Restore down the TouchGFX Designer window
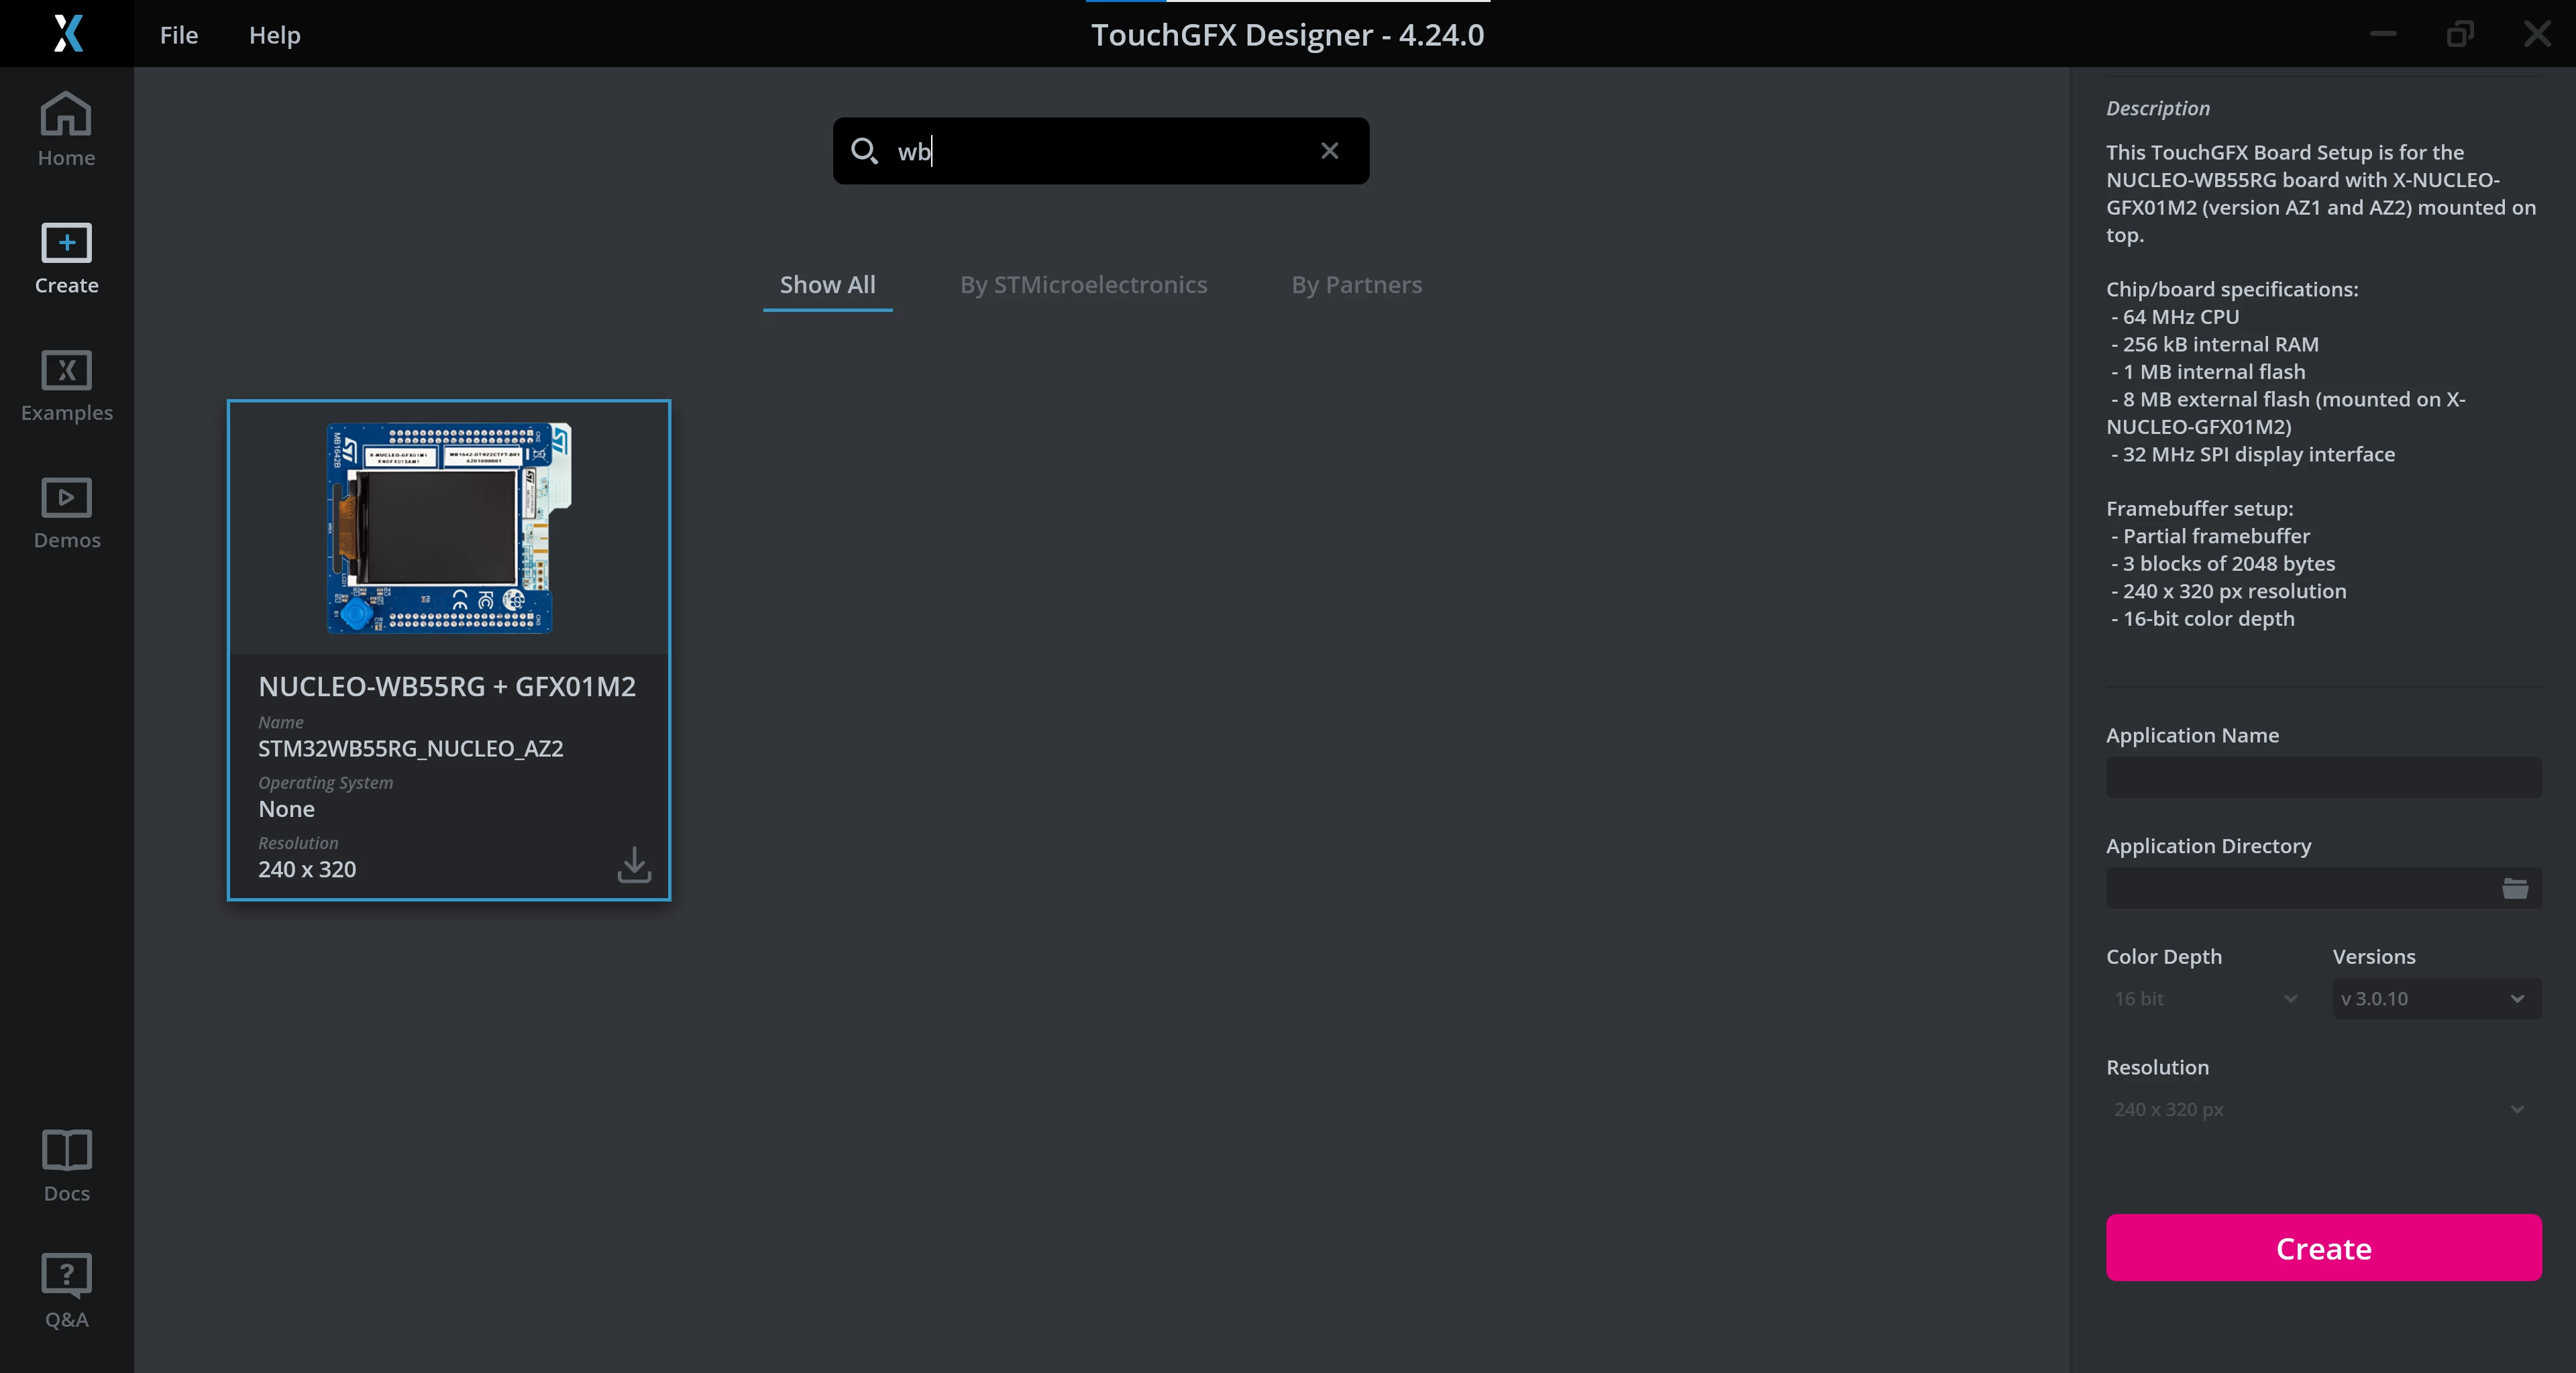Screen dimensions: 2576x1373 click(x=2460, y=34)
